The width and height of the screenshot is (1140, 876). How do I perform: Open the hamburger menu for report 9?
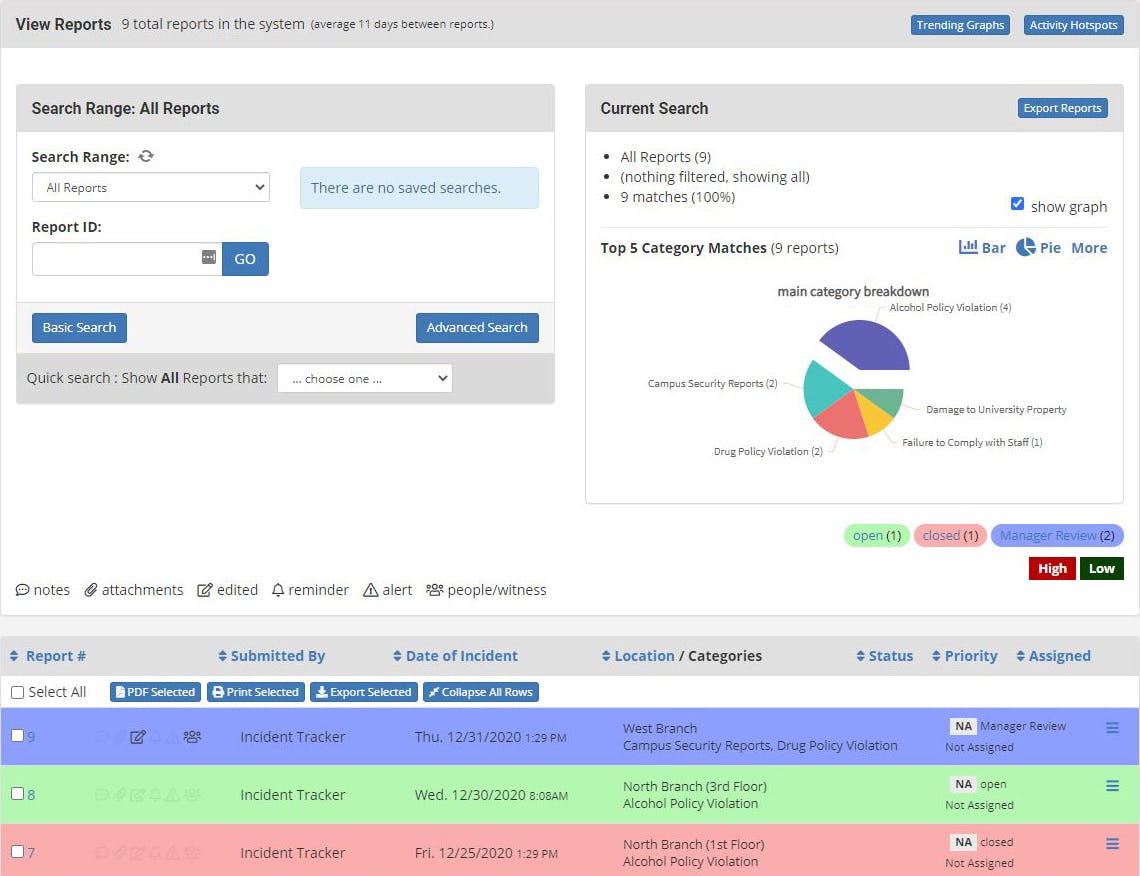[x=1112, y=728]
